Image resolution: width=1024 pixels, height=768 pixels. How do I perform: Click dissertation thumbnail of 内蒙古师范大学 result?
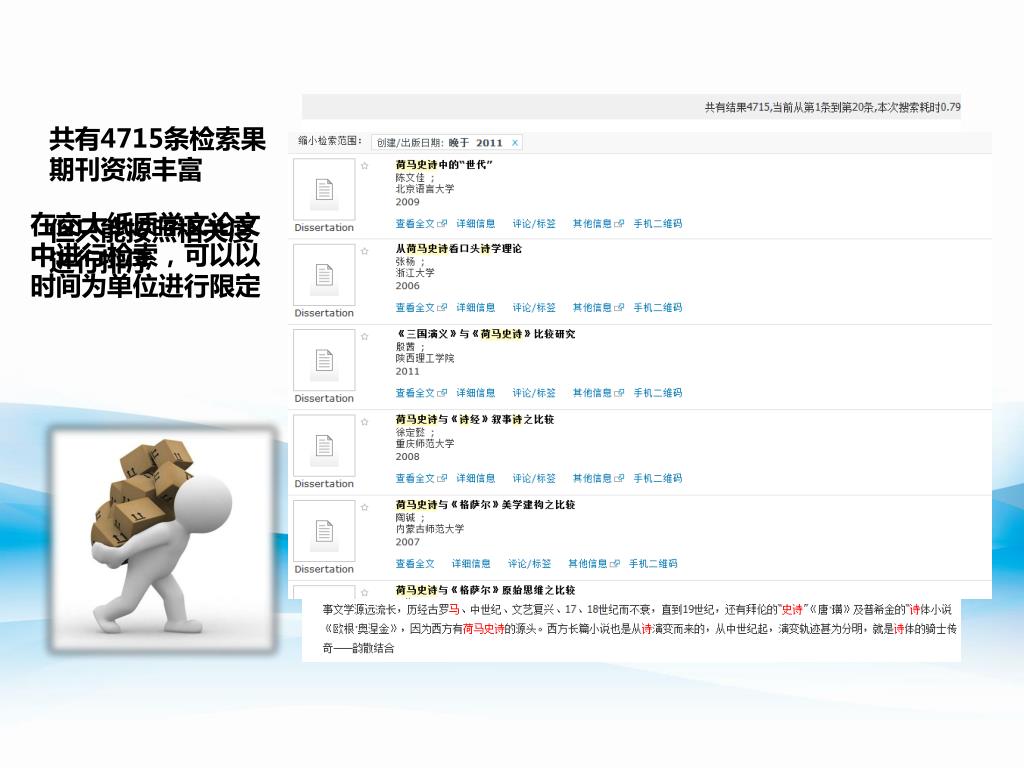point(324,531)
